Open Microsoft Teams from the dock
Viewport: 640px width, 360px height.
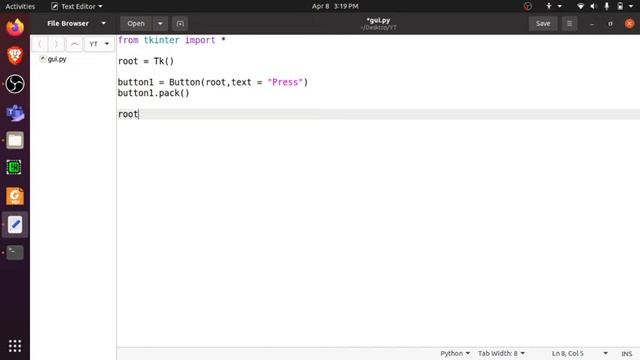(x=15, y=112)
